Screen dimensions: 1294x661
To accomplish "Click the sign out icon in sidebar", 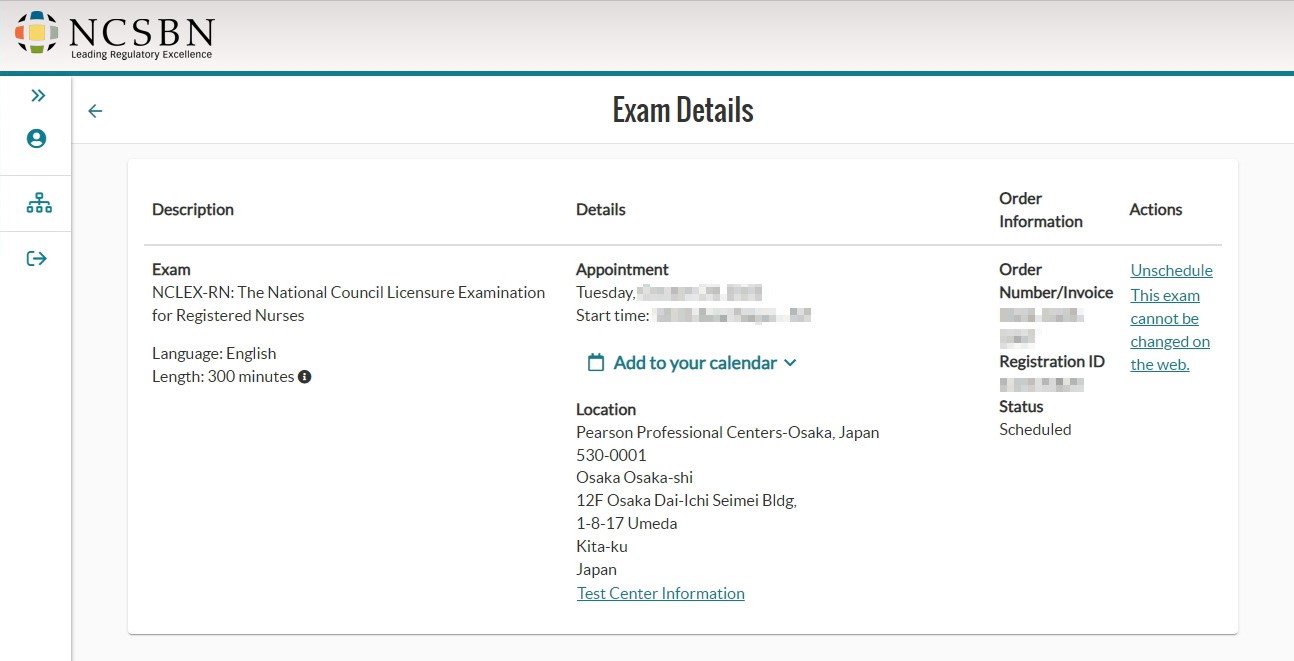I will [x=37, y=259].
